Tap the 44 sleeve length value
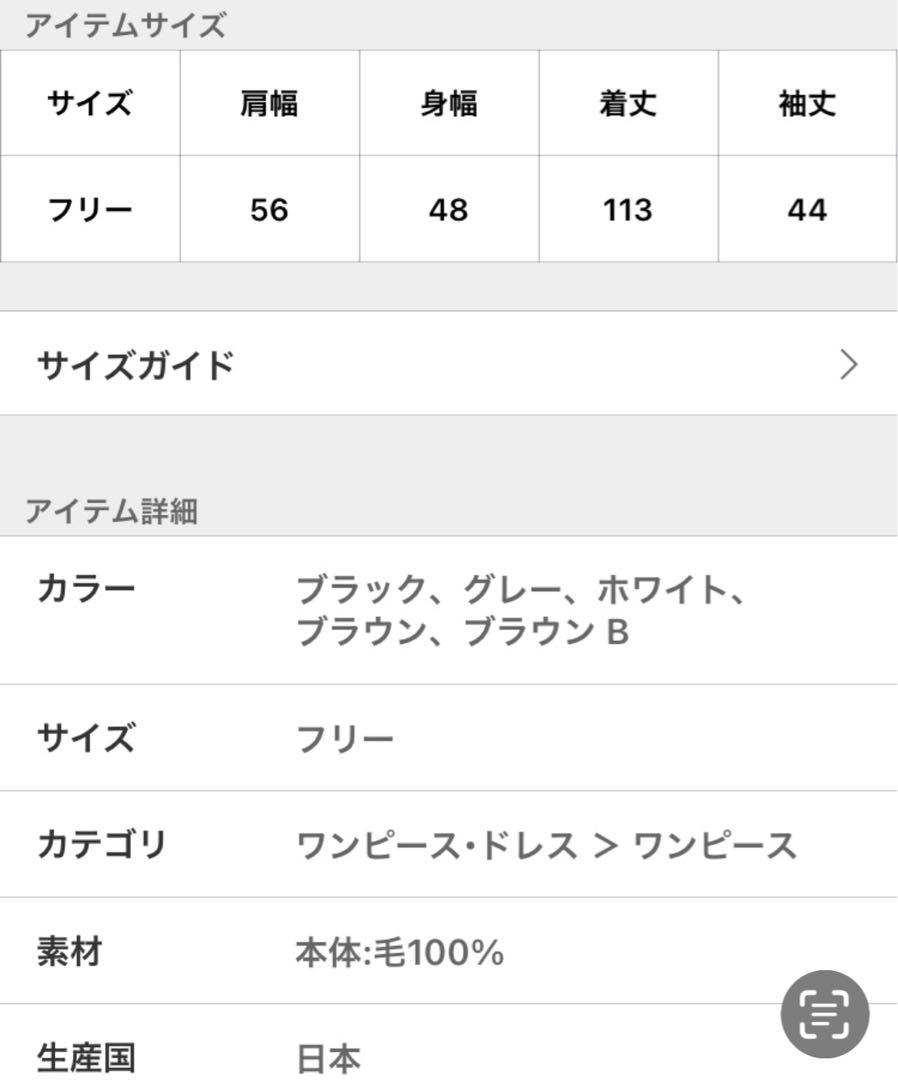This screenshot has width=898, height=1080. tap(807, 209)
